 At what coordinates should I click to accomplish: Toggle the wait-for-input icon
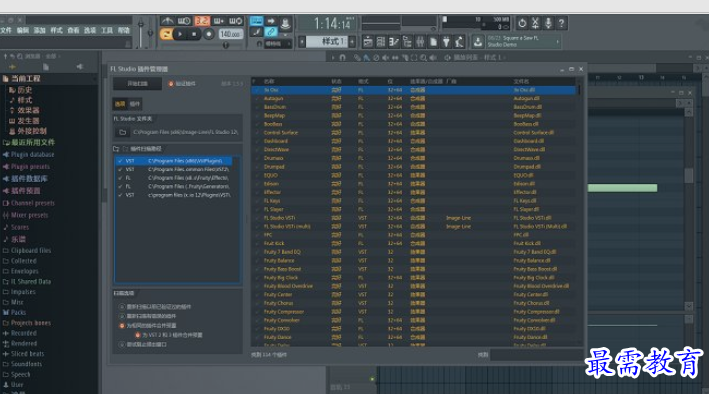pos(184,21)
